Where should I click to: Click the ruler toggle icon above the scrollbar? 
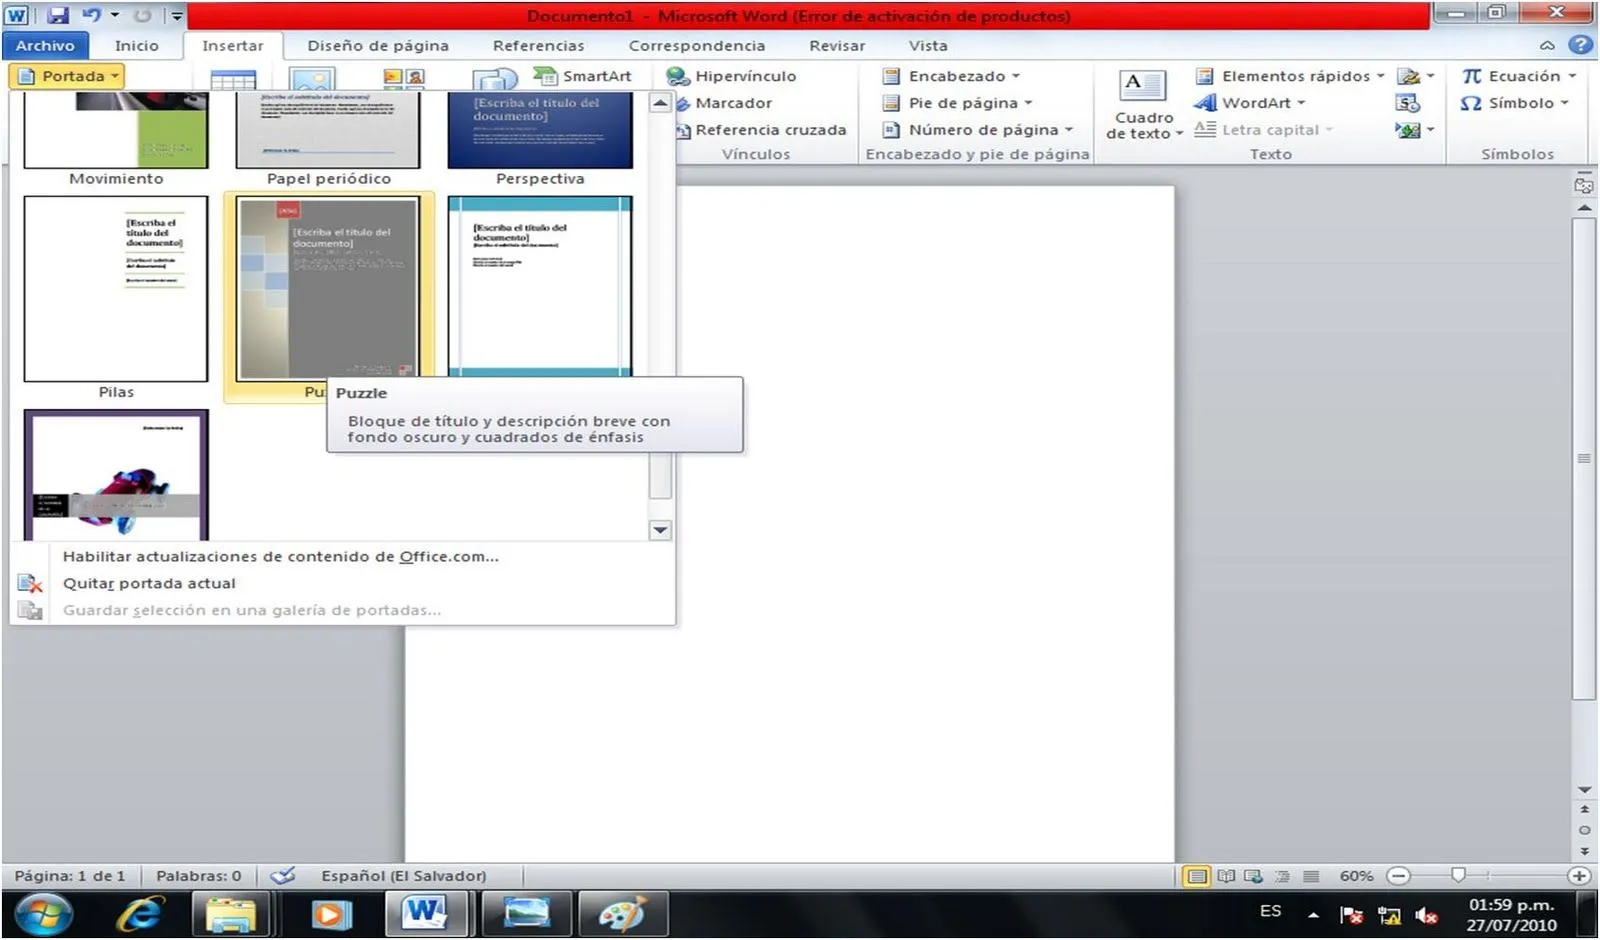[x=1584, y=185]
